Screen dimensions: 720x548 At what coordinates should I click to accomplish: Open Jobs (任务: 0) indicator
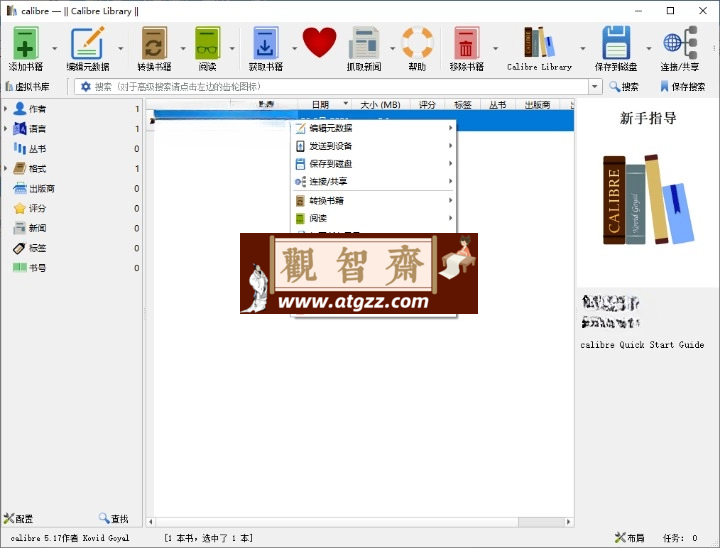pos(680,538)
